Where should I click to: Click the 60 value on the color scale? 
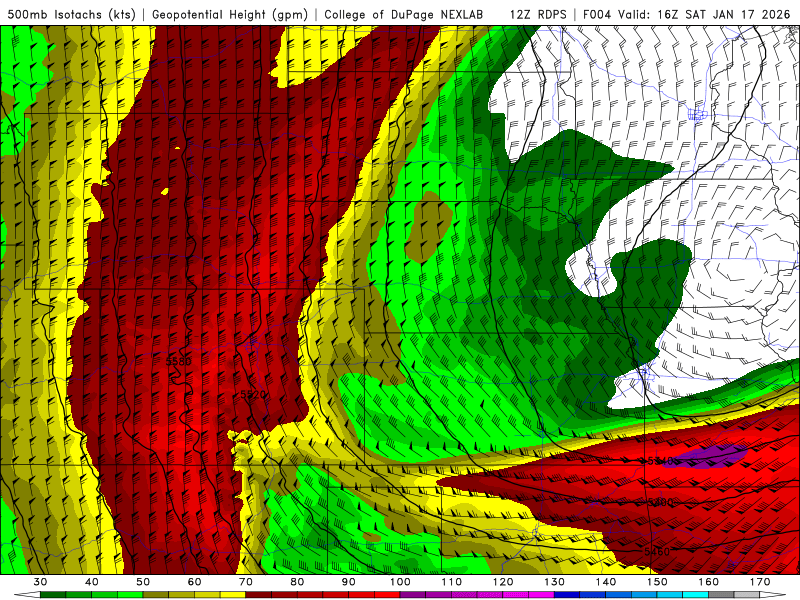[x=194, y=582]
